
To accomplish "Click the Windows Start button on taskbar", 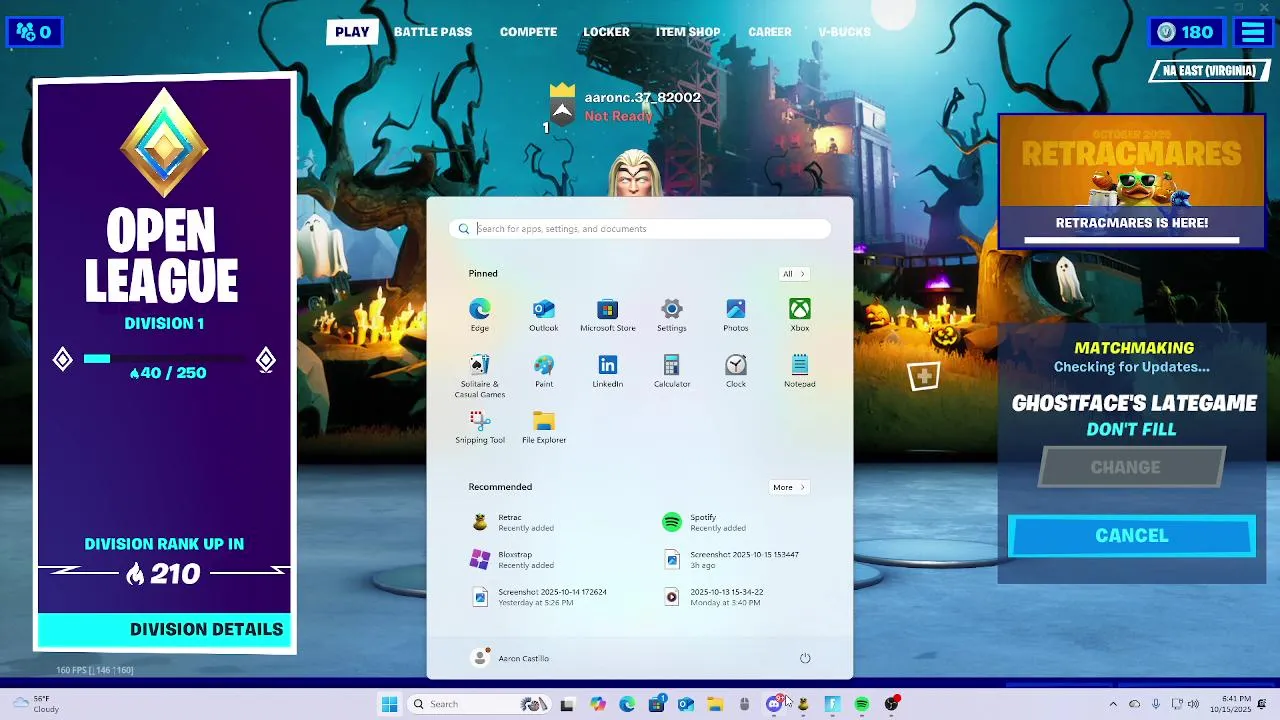I will (x=389, y=704).
